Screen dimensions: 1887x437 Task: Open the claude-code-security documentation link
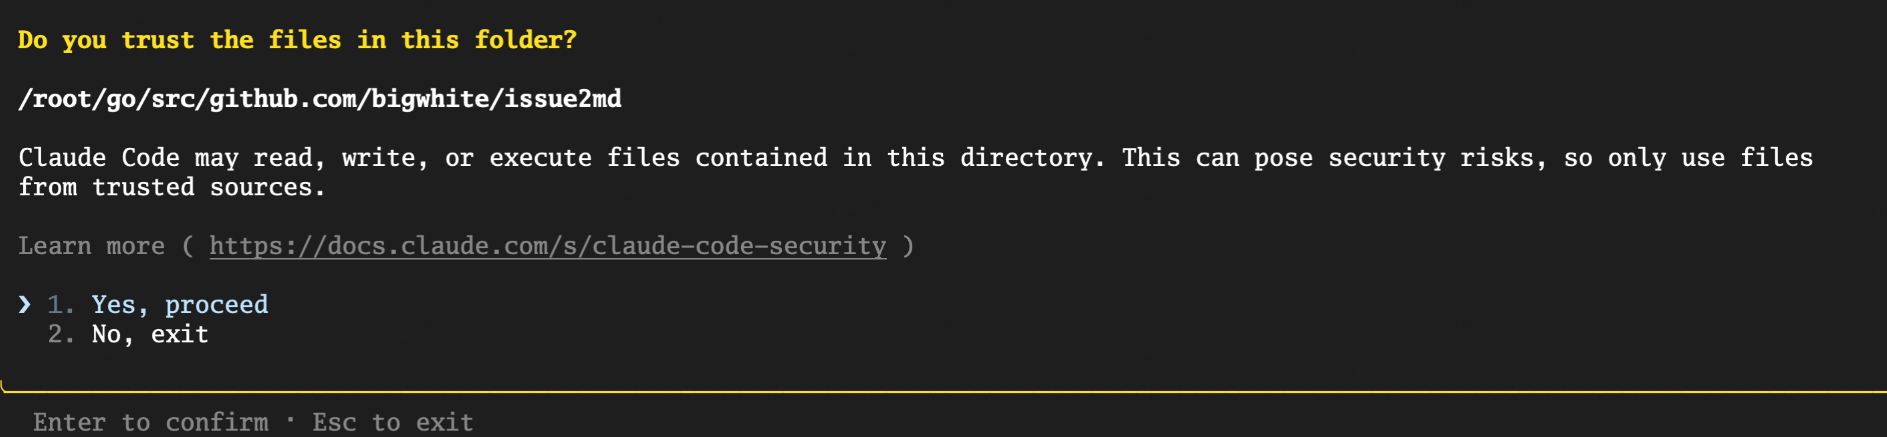point(547,246)
